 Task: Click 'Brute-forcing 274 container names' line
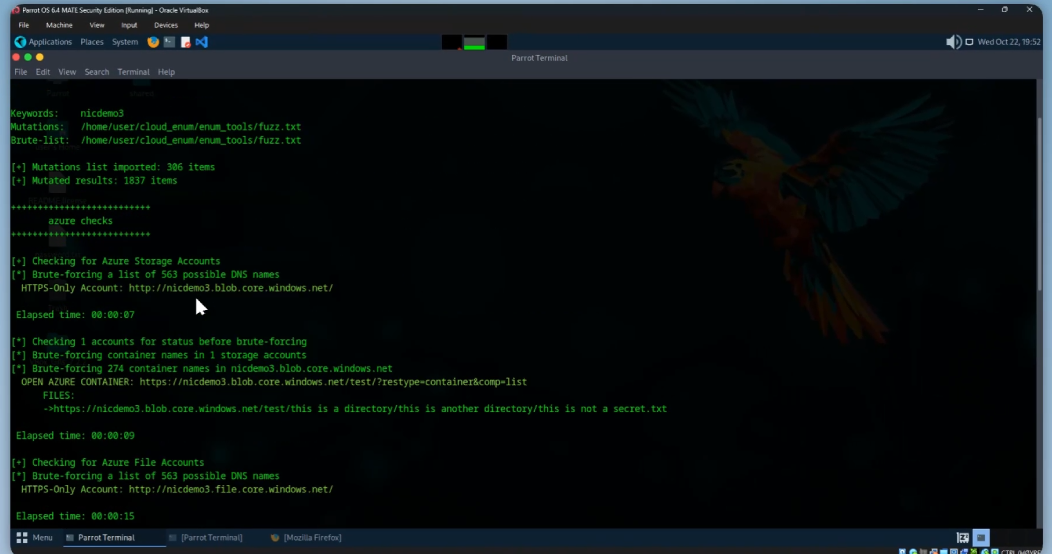[x=201, y=368]
